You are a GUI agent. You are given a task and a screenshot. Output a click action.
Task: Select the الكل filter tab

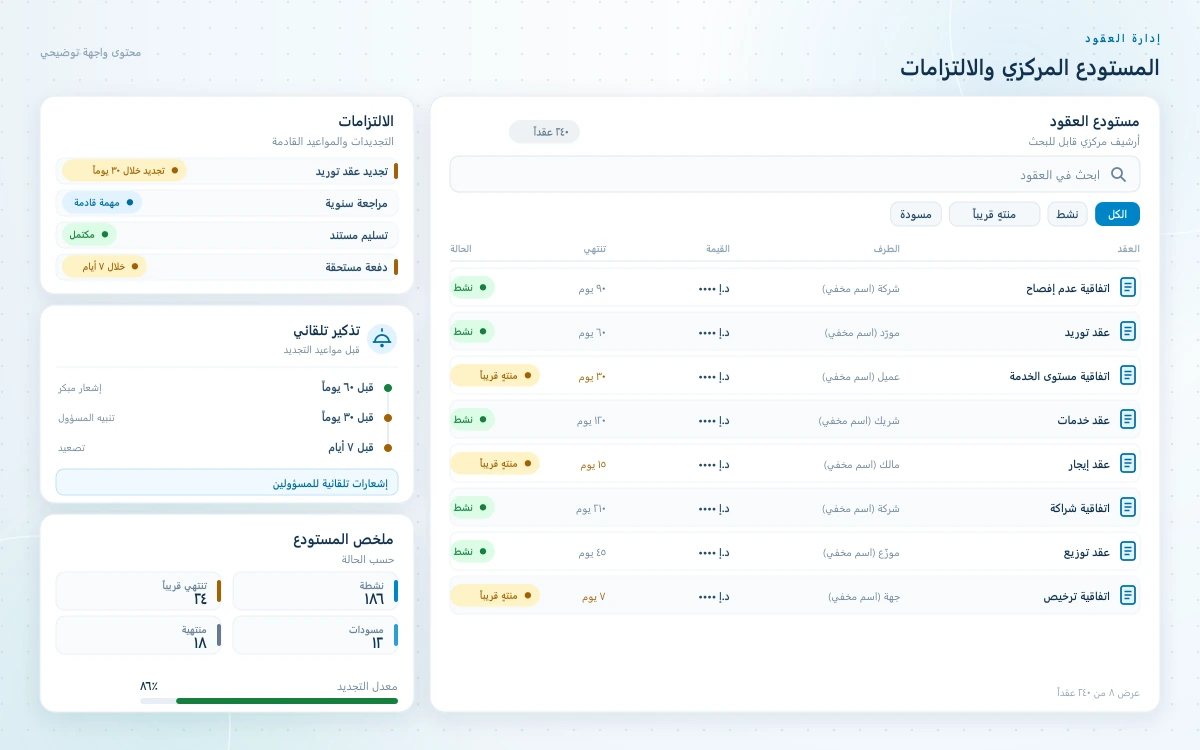point(1117,214)
